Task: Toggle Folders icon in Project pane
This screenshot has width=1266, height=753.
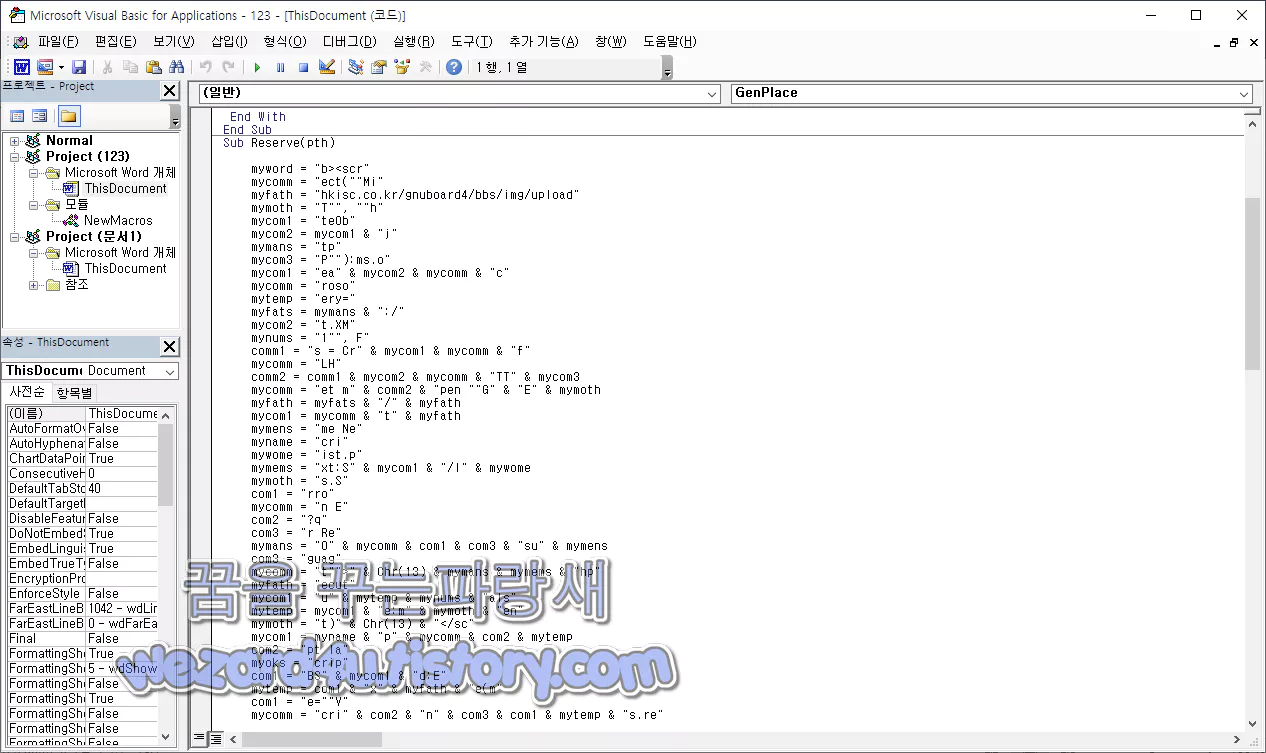Action: click(x=68, y=116)
